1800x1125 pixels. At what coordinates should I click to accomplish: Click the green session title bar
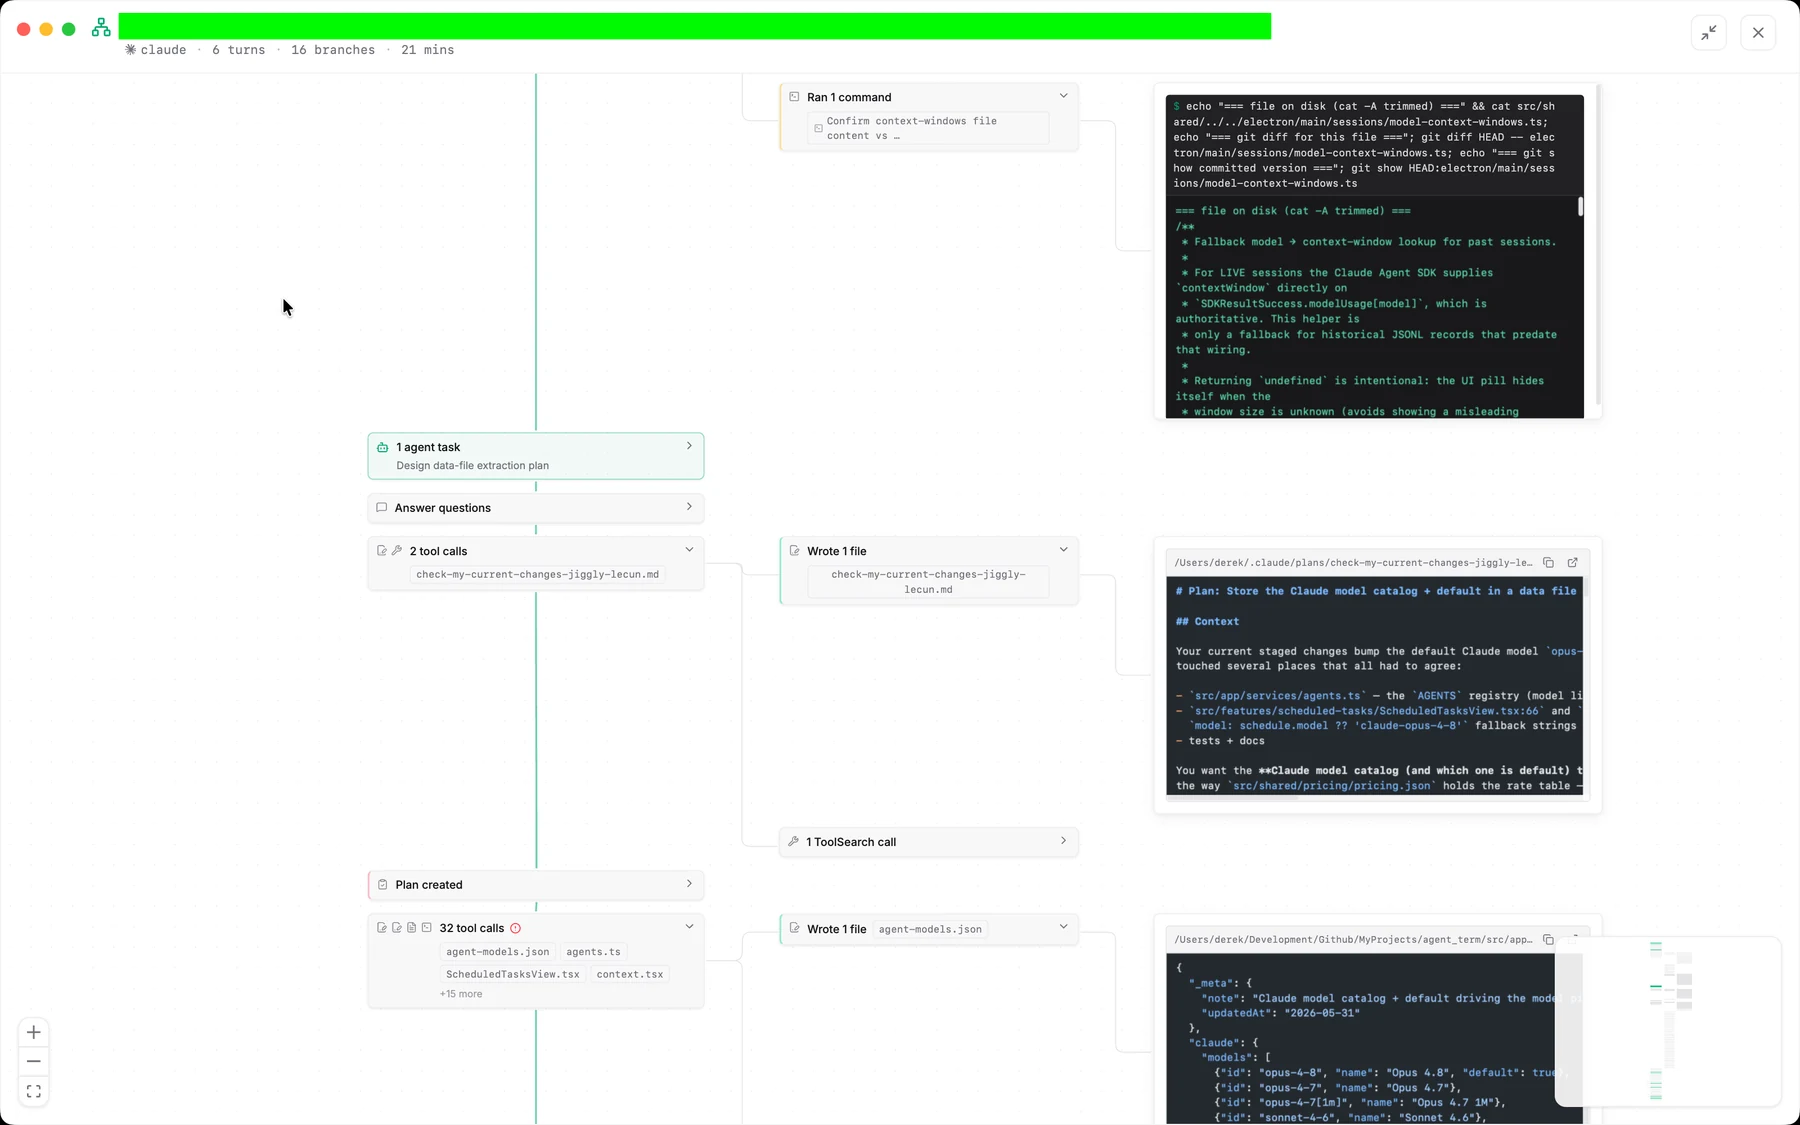click(x=695, y=26)
